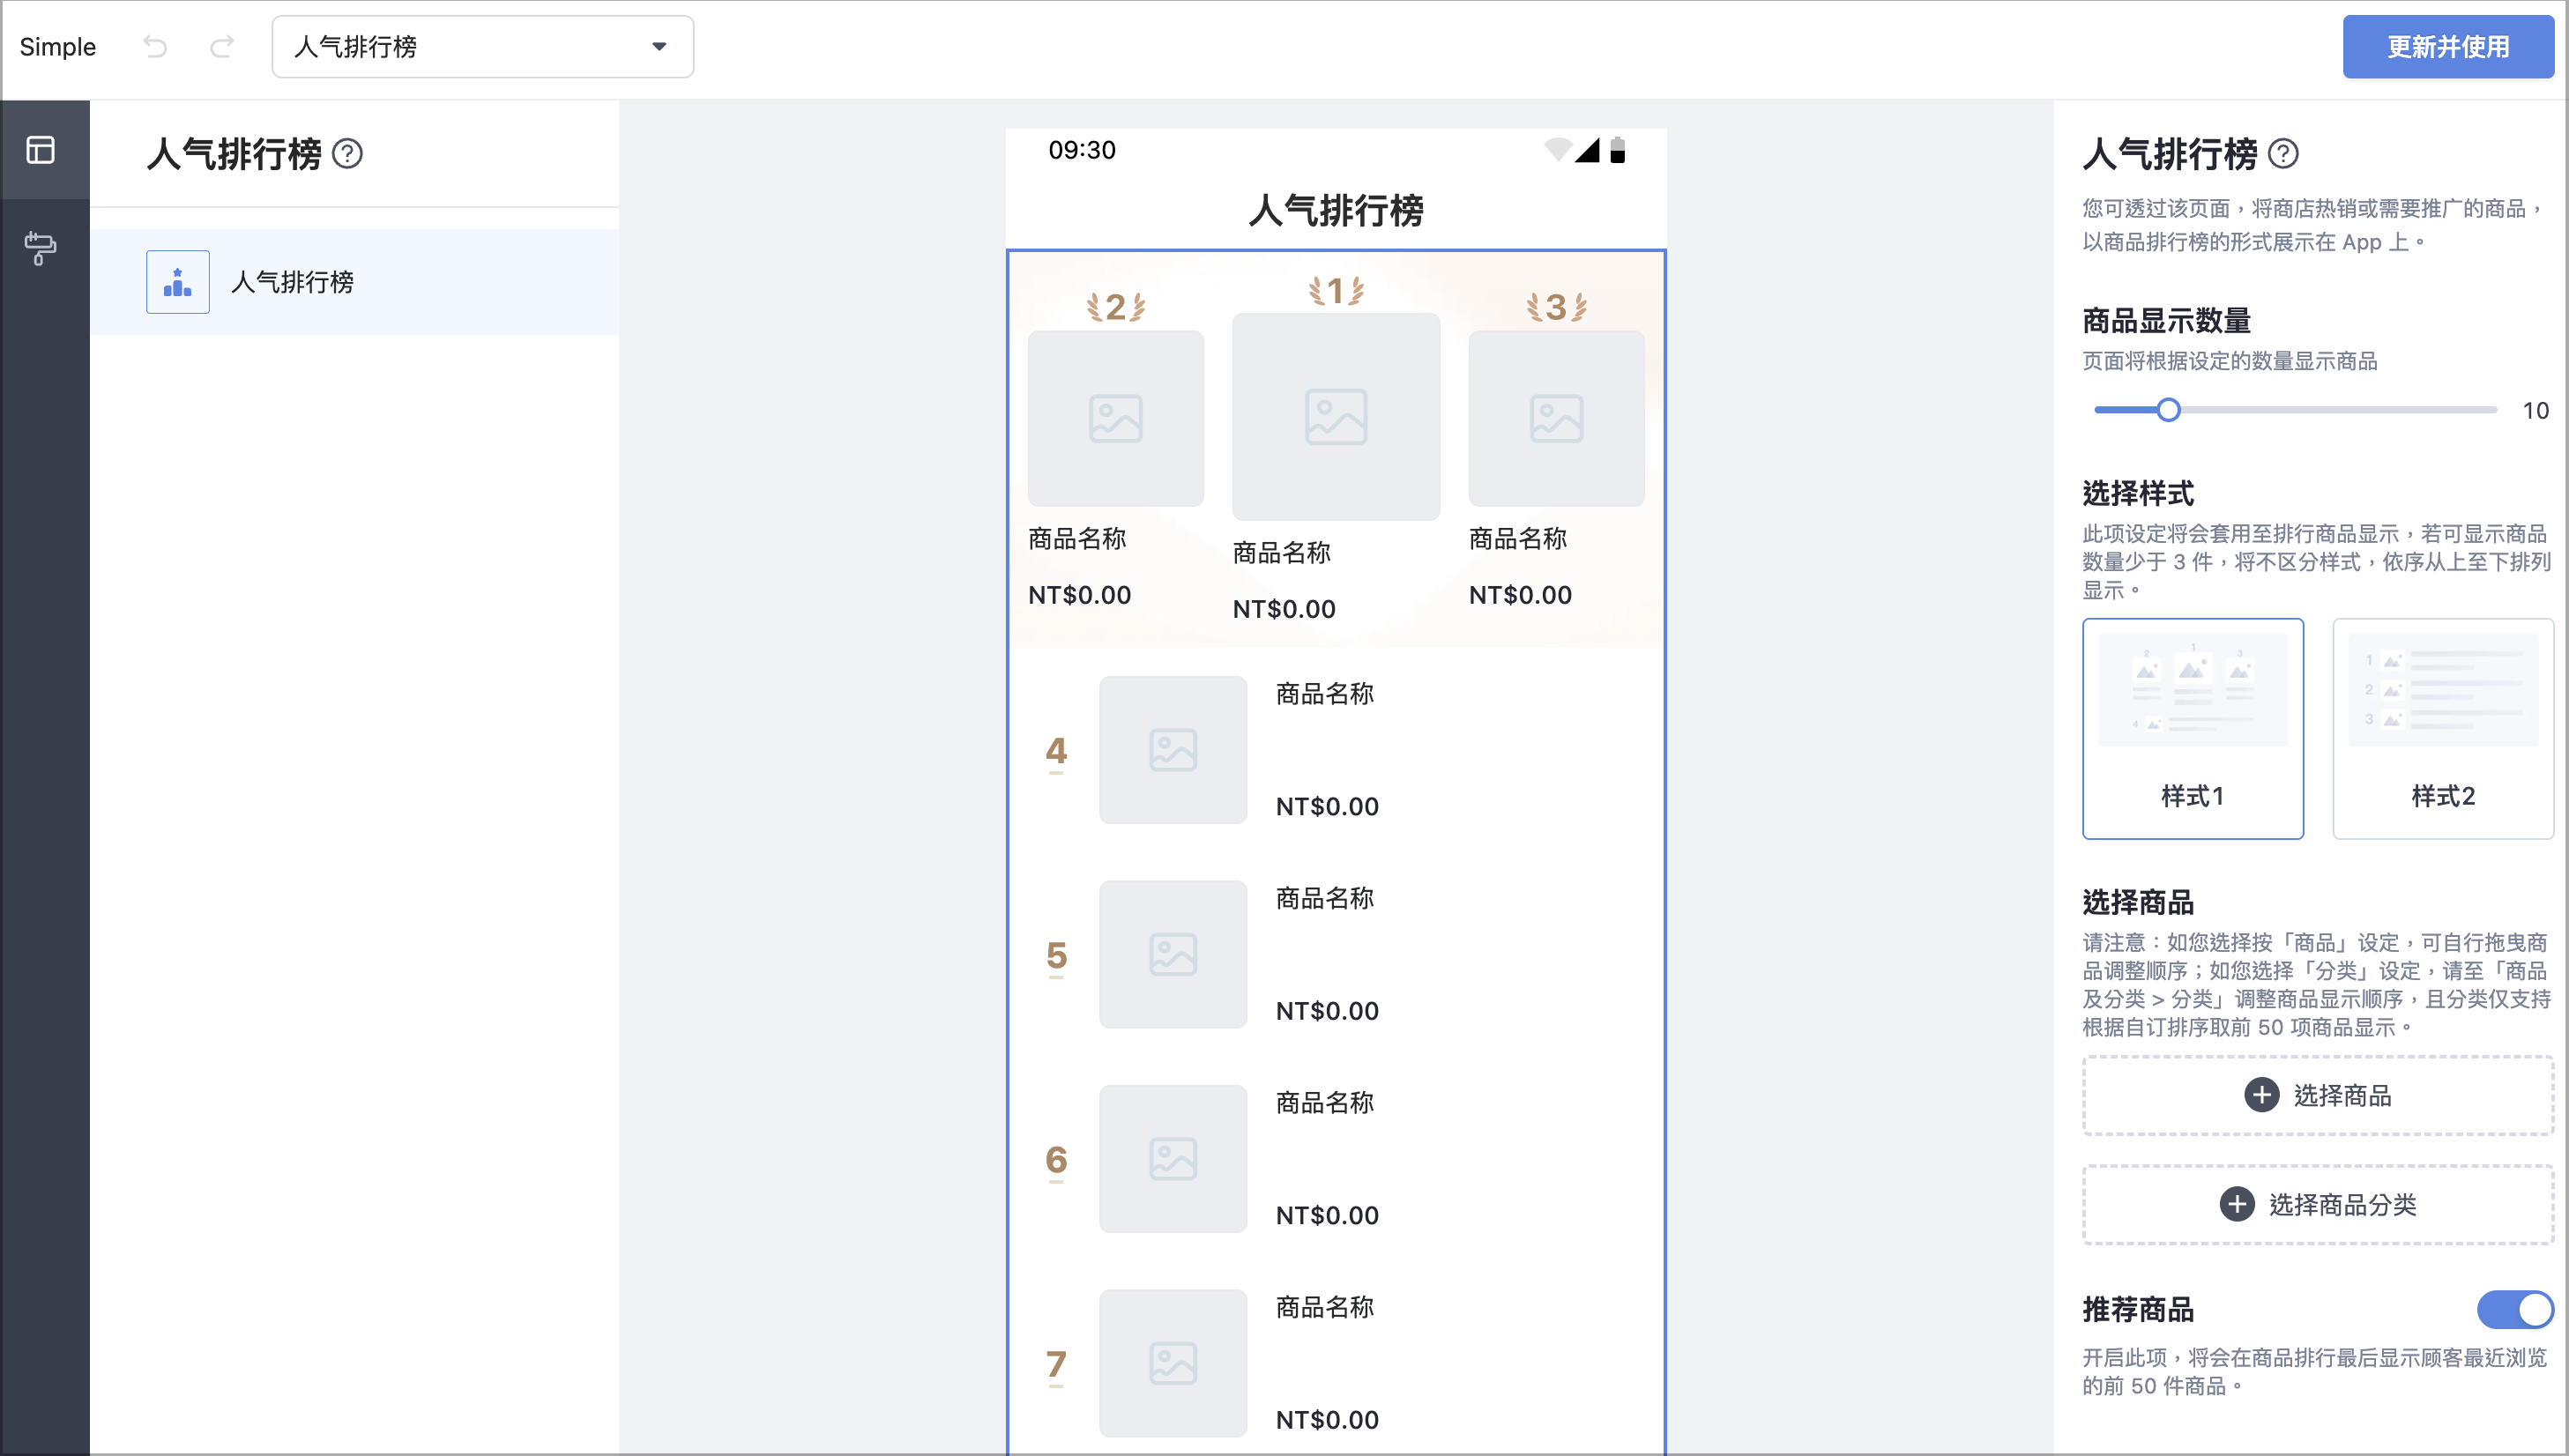The image size is (2569, 1456).
Task: Click the plus icon in 选择商品 button
Action: 2262,1095
